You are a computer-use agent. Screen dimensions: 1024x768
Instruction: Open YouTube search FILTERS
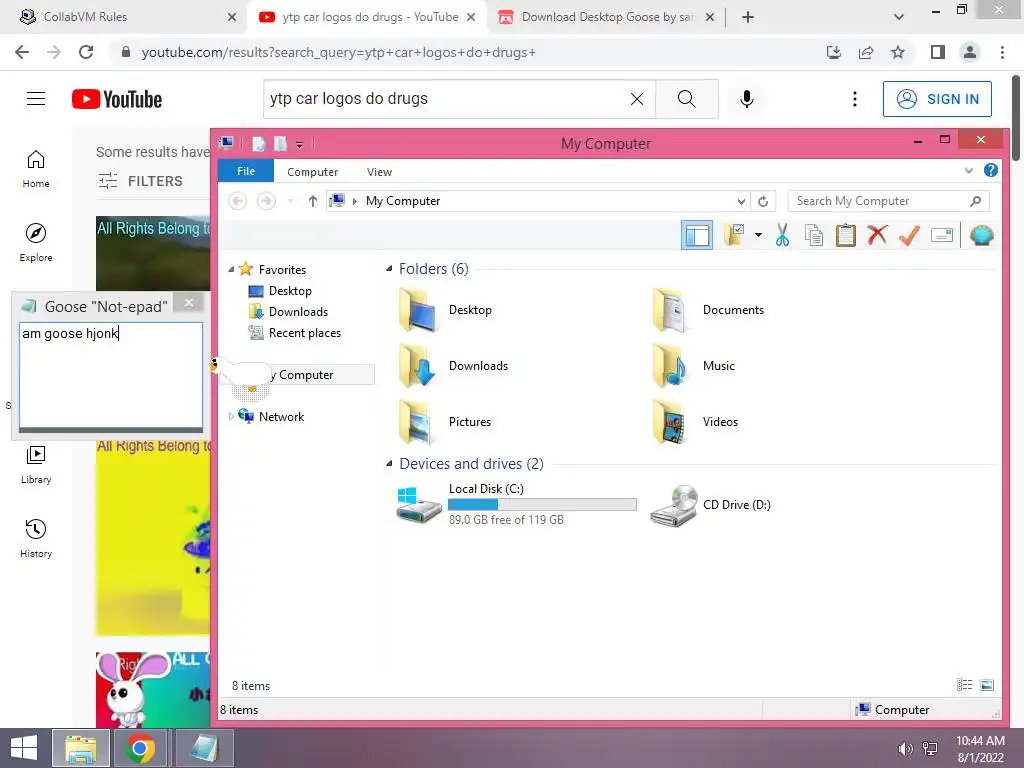(140, 181)
